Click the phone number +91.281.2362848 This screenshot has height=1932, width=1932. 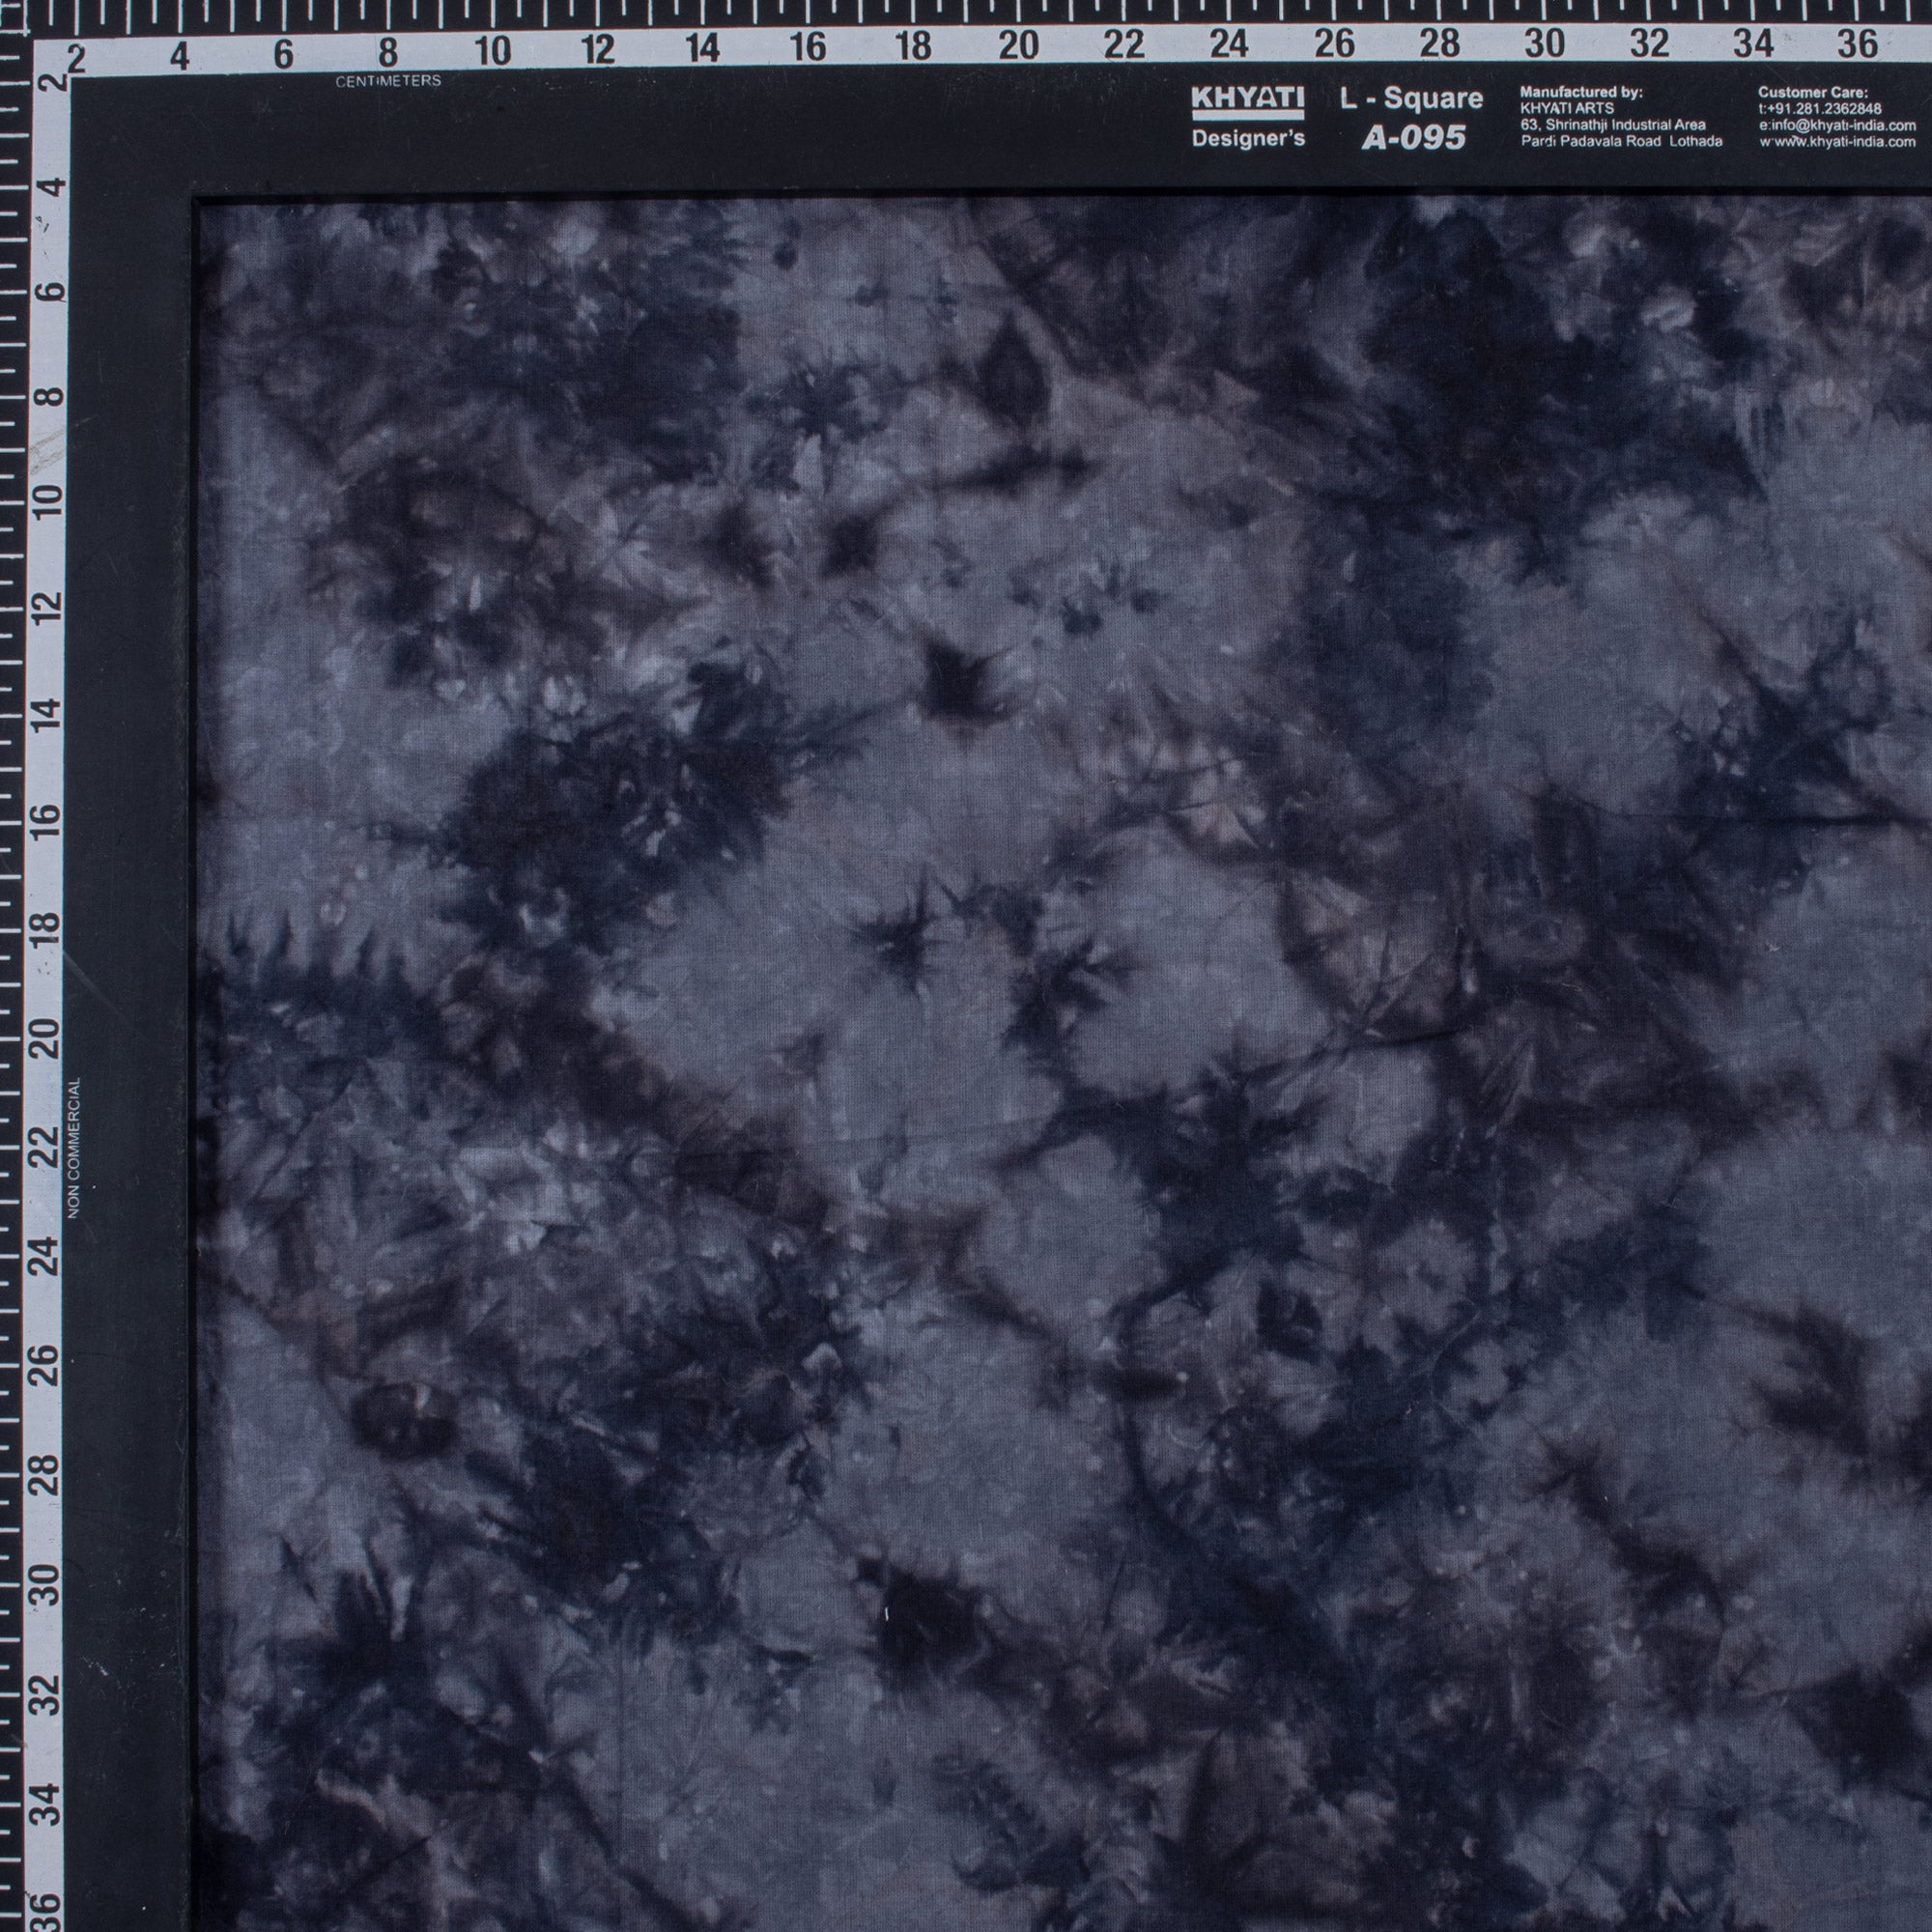click(1822, 110)
